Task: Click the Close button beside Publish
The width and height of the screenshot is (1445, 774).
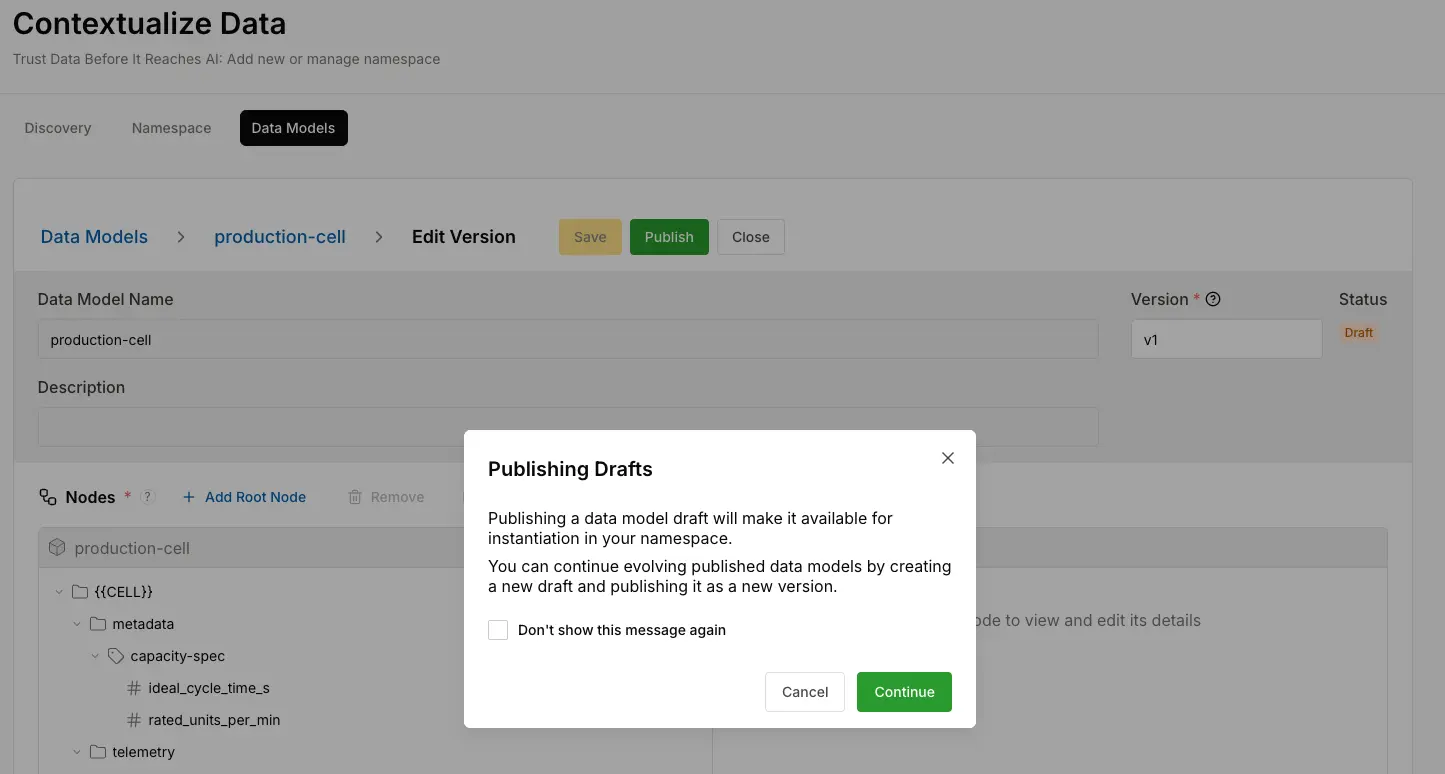Action: point(751,237)
